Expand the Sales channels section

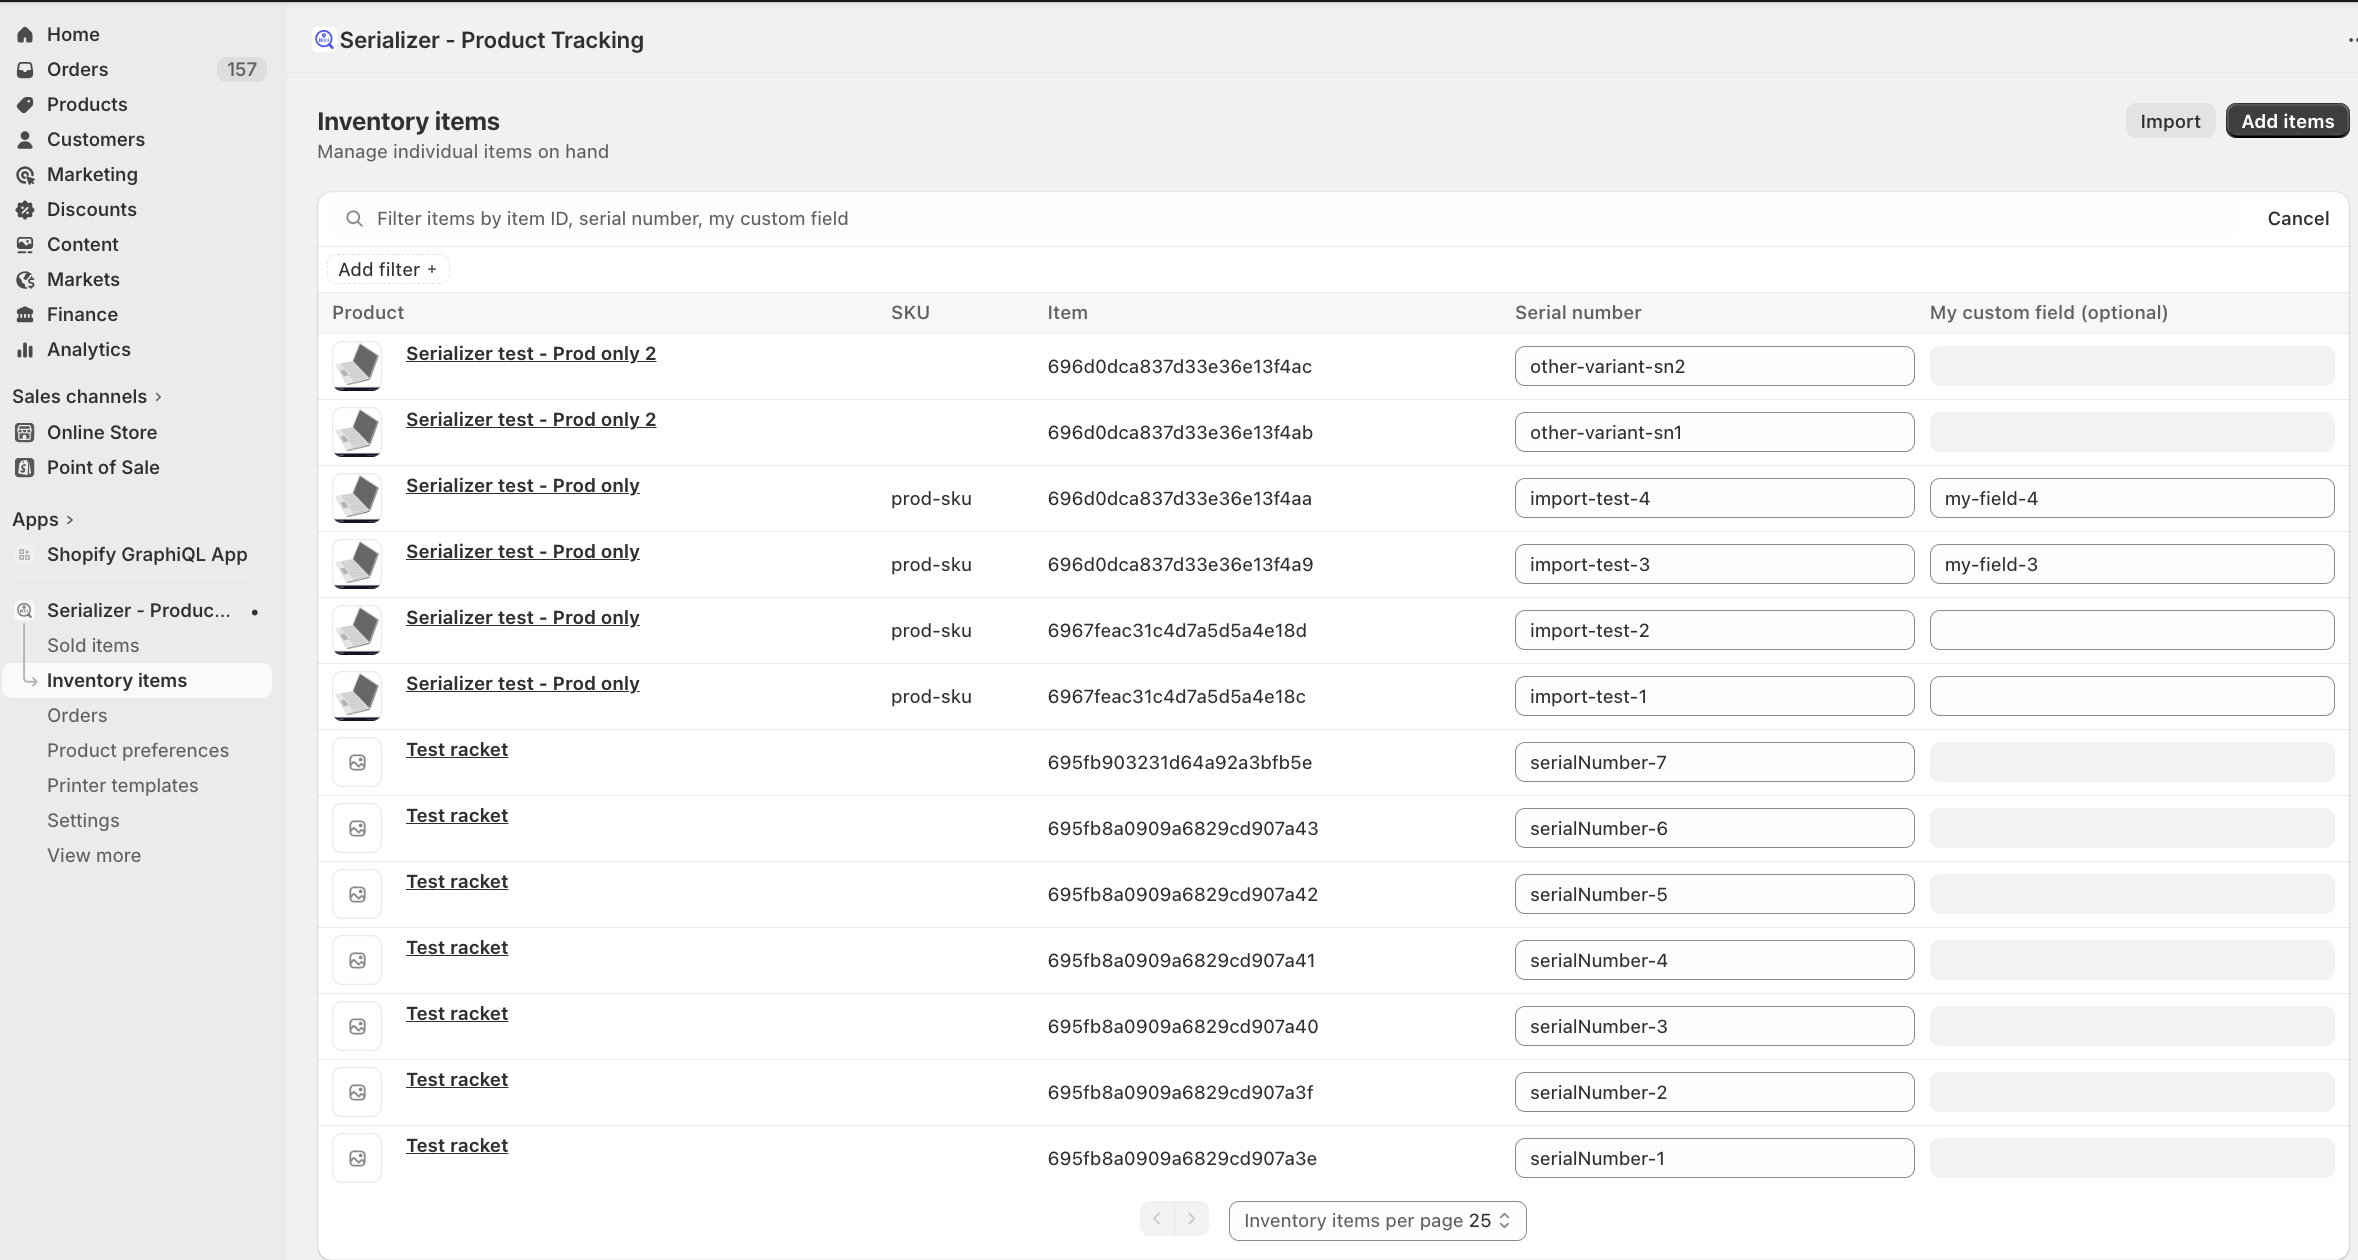158,397
